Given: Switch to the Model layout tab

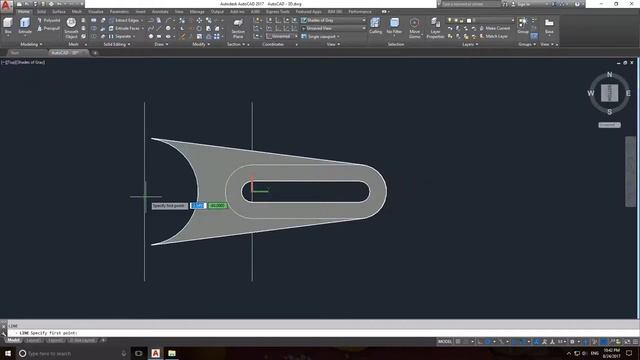Looking at the screenshot, I should (x=13, y=340).
